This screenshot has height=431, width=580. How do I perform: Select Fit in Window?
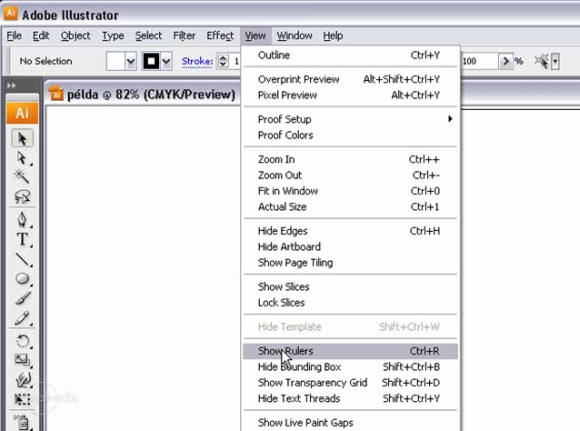click(350, 191)
